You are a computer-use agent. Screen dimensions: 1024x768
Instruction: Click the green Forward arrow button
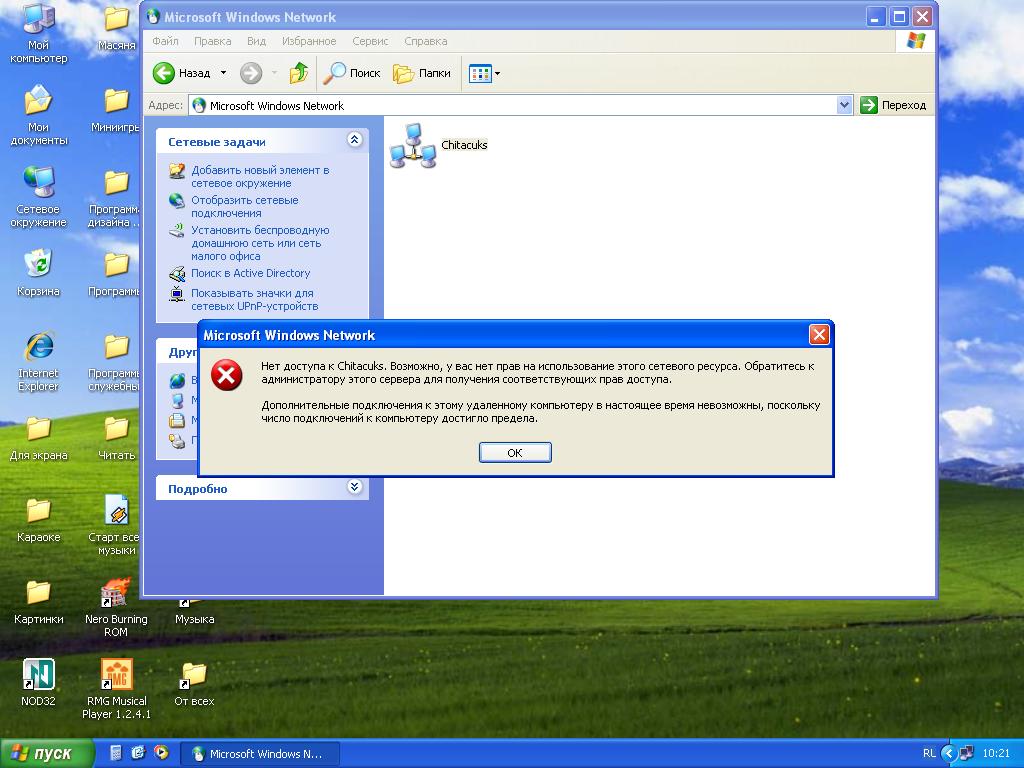(251, 73)
